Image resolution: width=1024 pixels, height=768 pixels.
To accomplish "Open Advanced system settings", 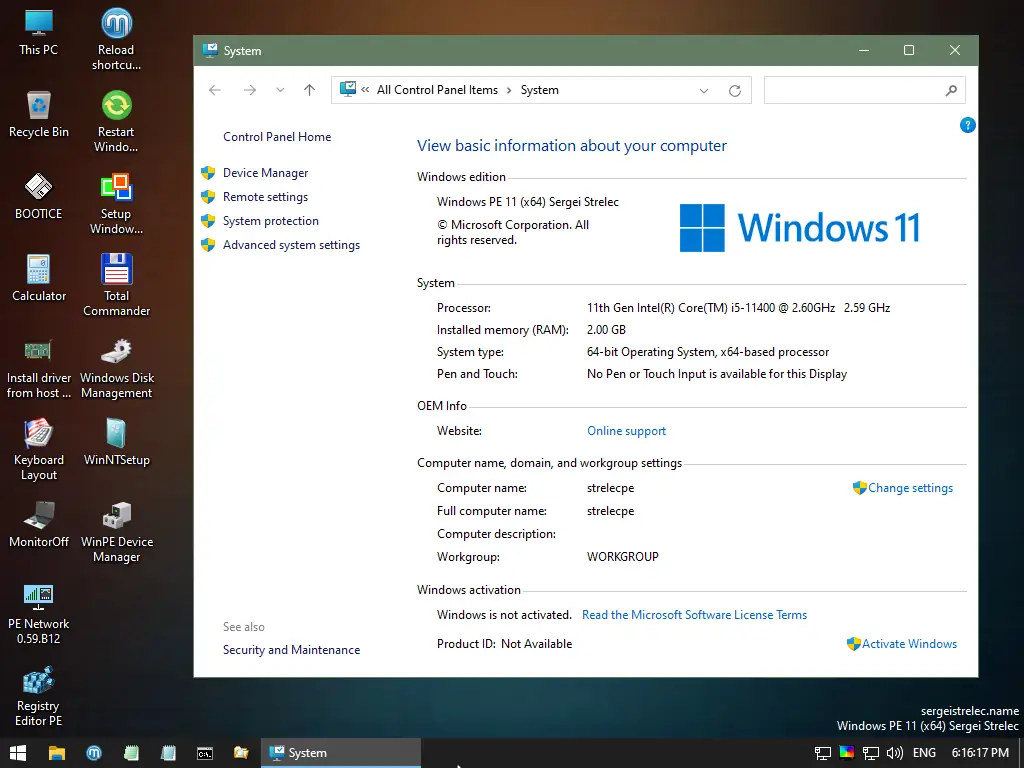I will pos(291,245).
